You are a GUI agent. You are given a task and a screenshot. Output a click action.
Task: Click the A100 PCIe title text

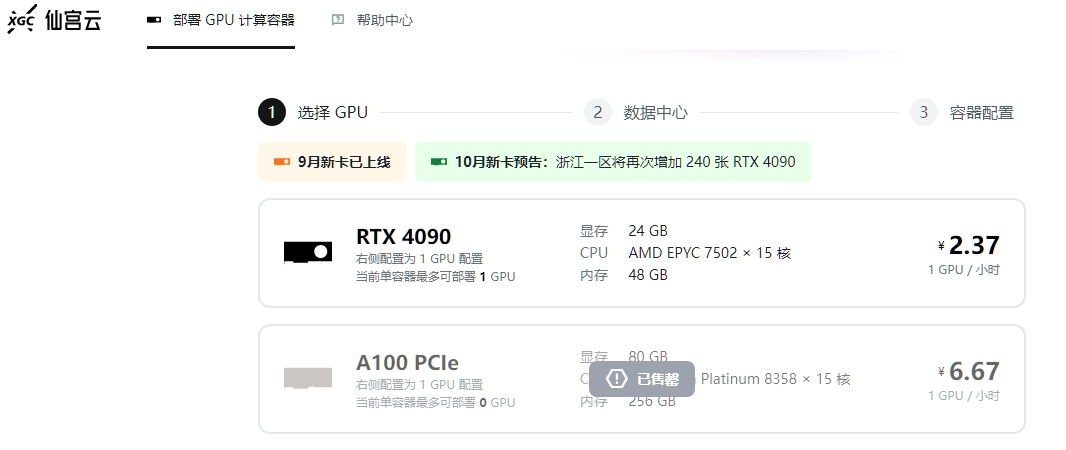coord(407,363)
